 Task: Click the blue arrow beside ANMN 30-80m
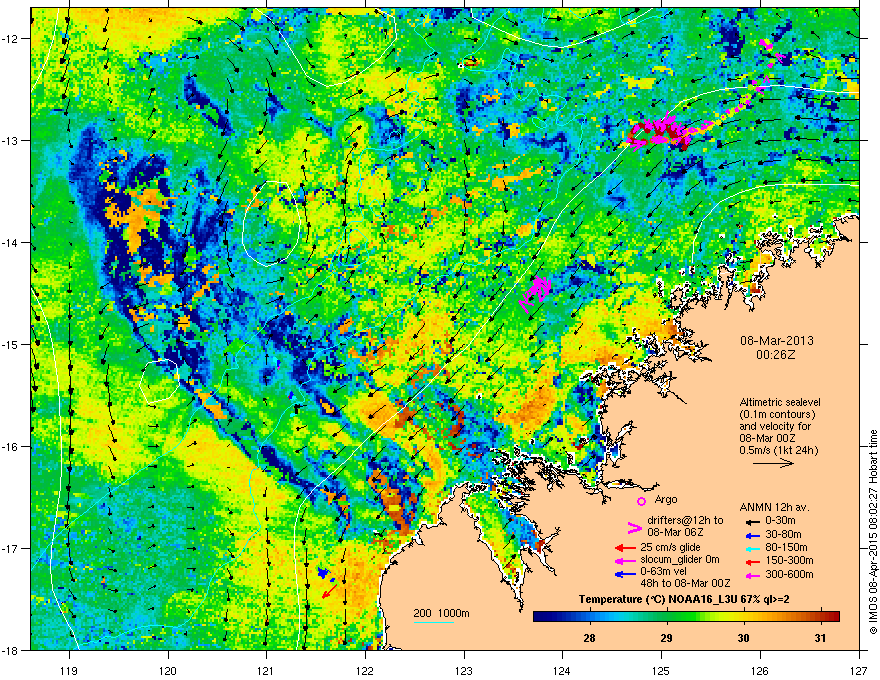tap(752, 535)
